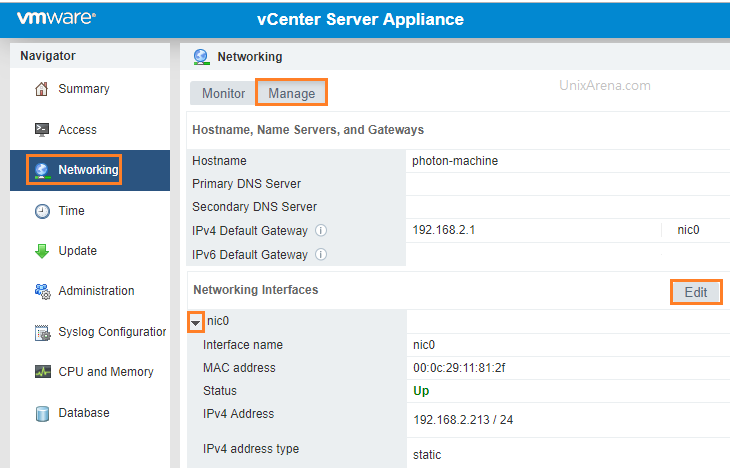
Task: Click the IPv4 address type label
Action: 250,448
